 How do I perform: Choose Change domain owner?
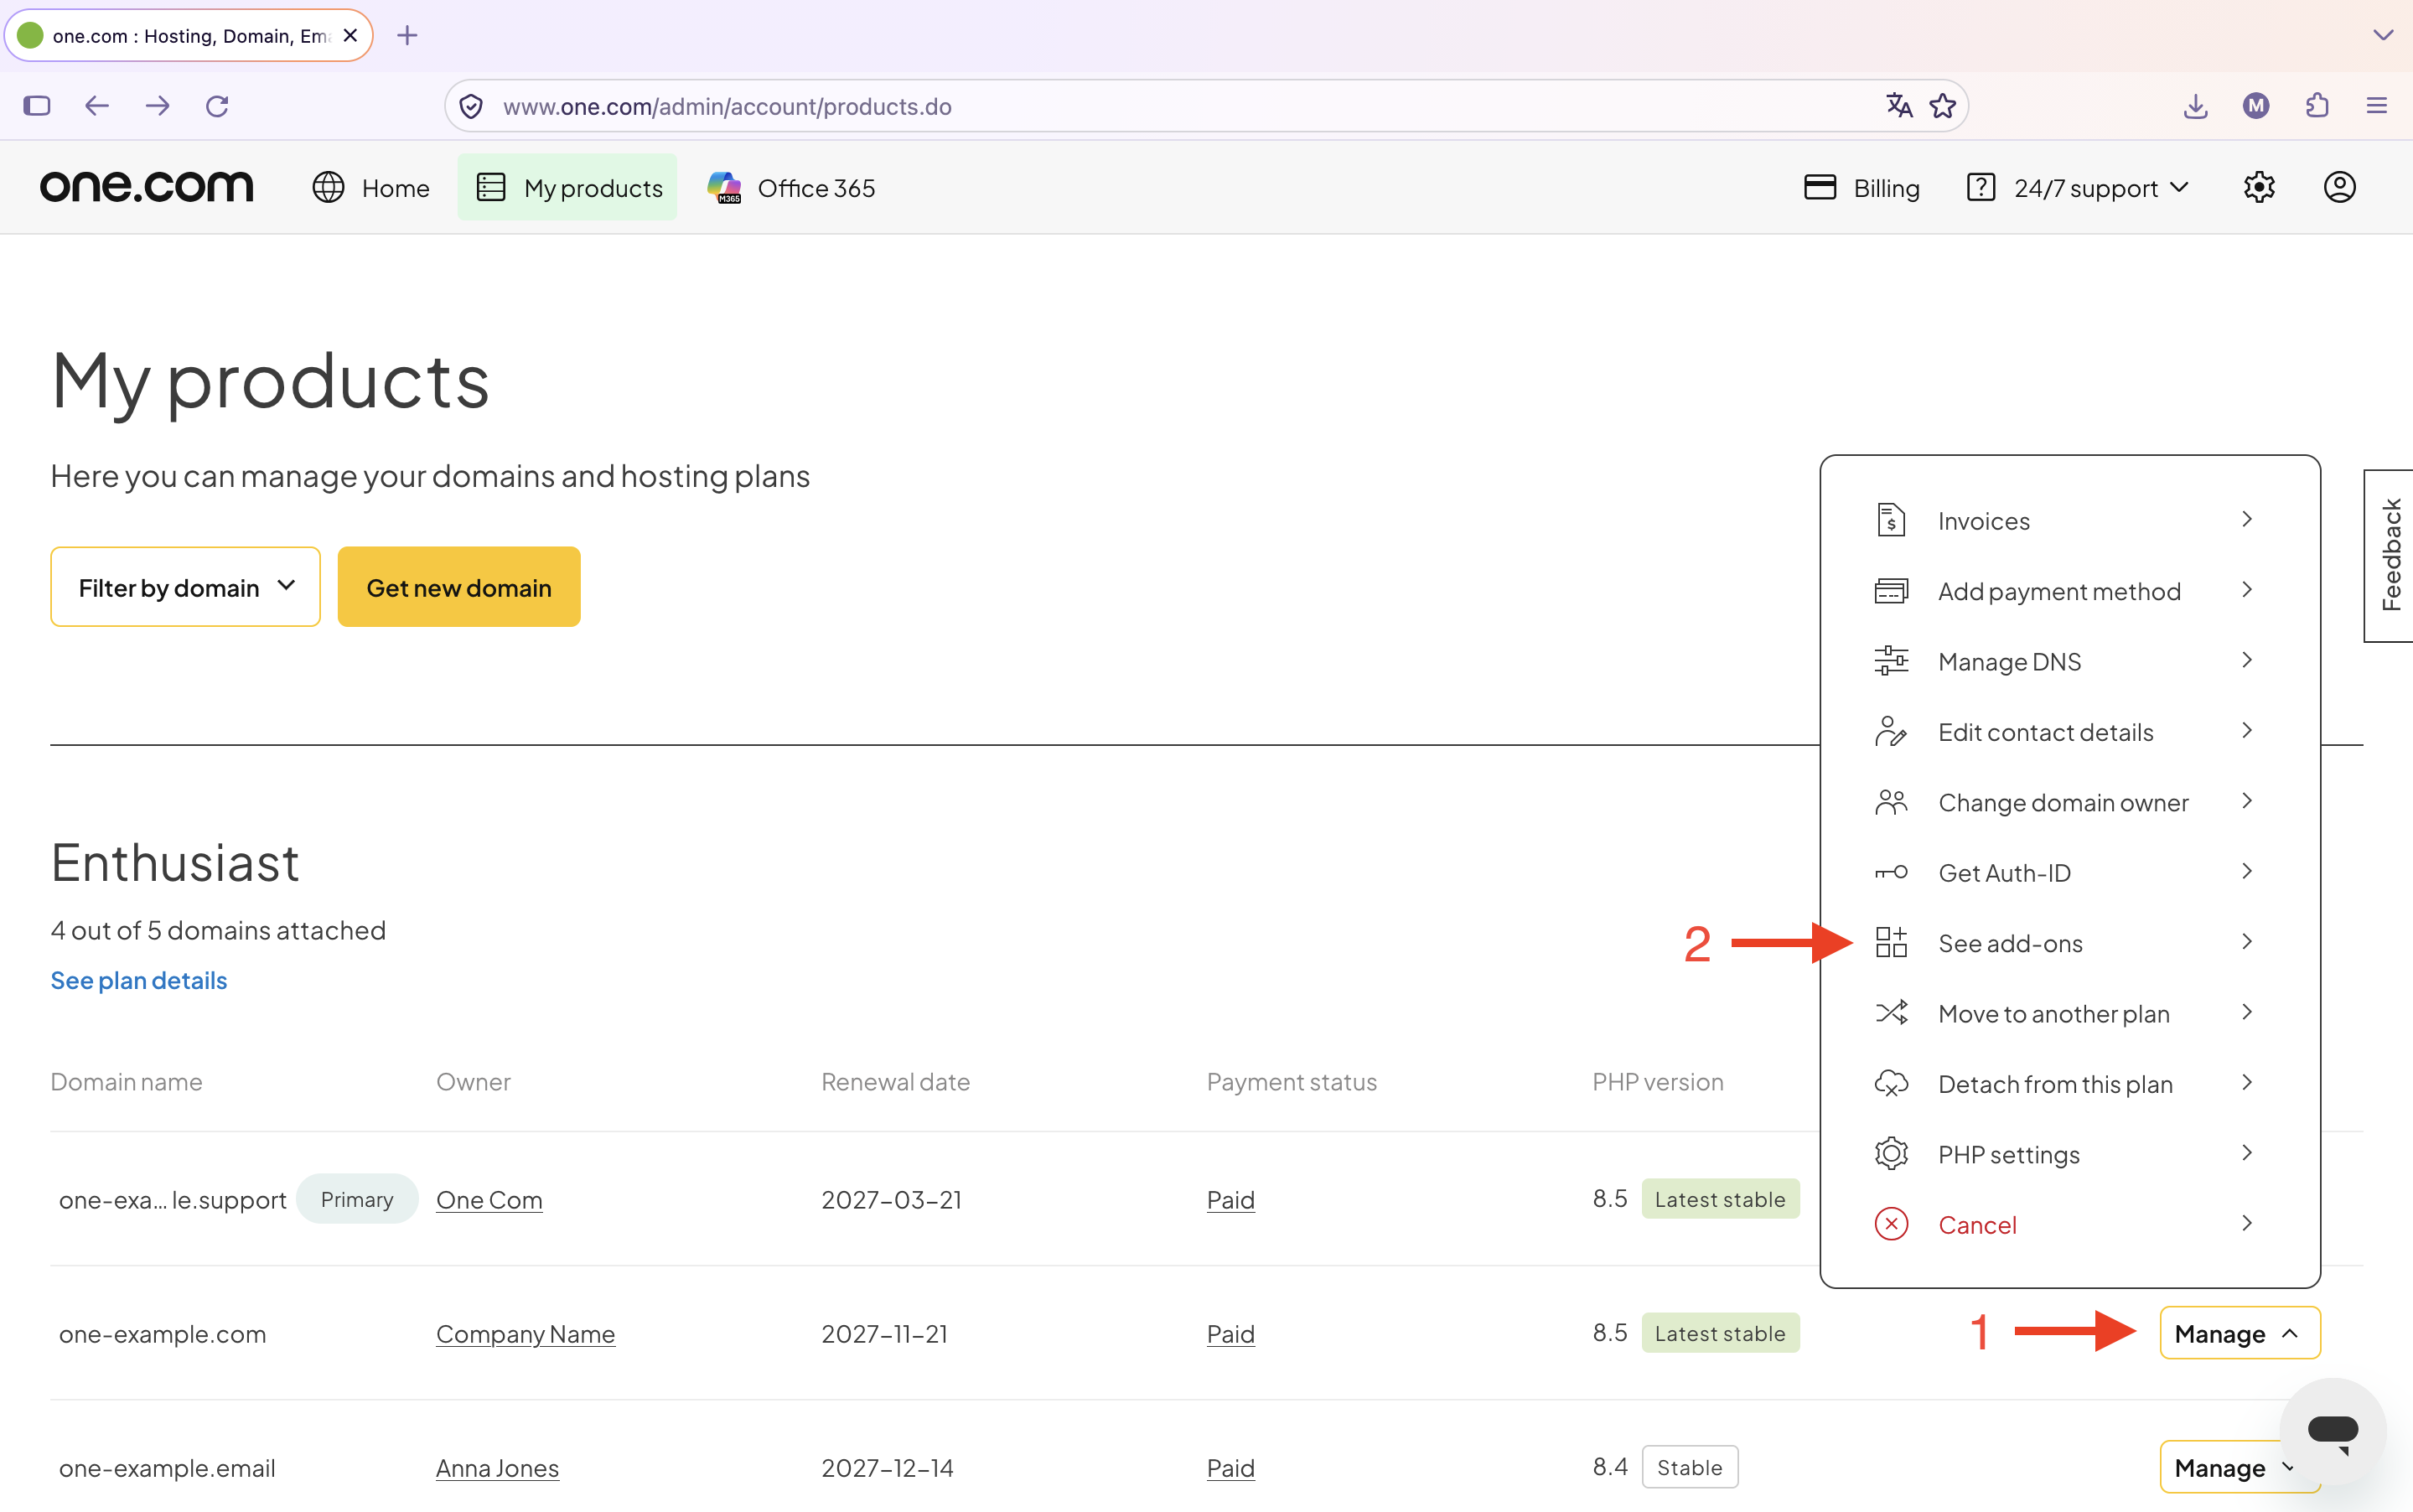(x=2069, y=802)
